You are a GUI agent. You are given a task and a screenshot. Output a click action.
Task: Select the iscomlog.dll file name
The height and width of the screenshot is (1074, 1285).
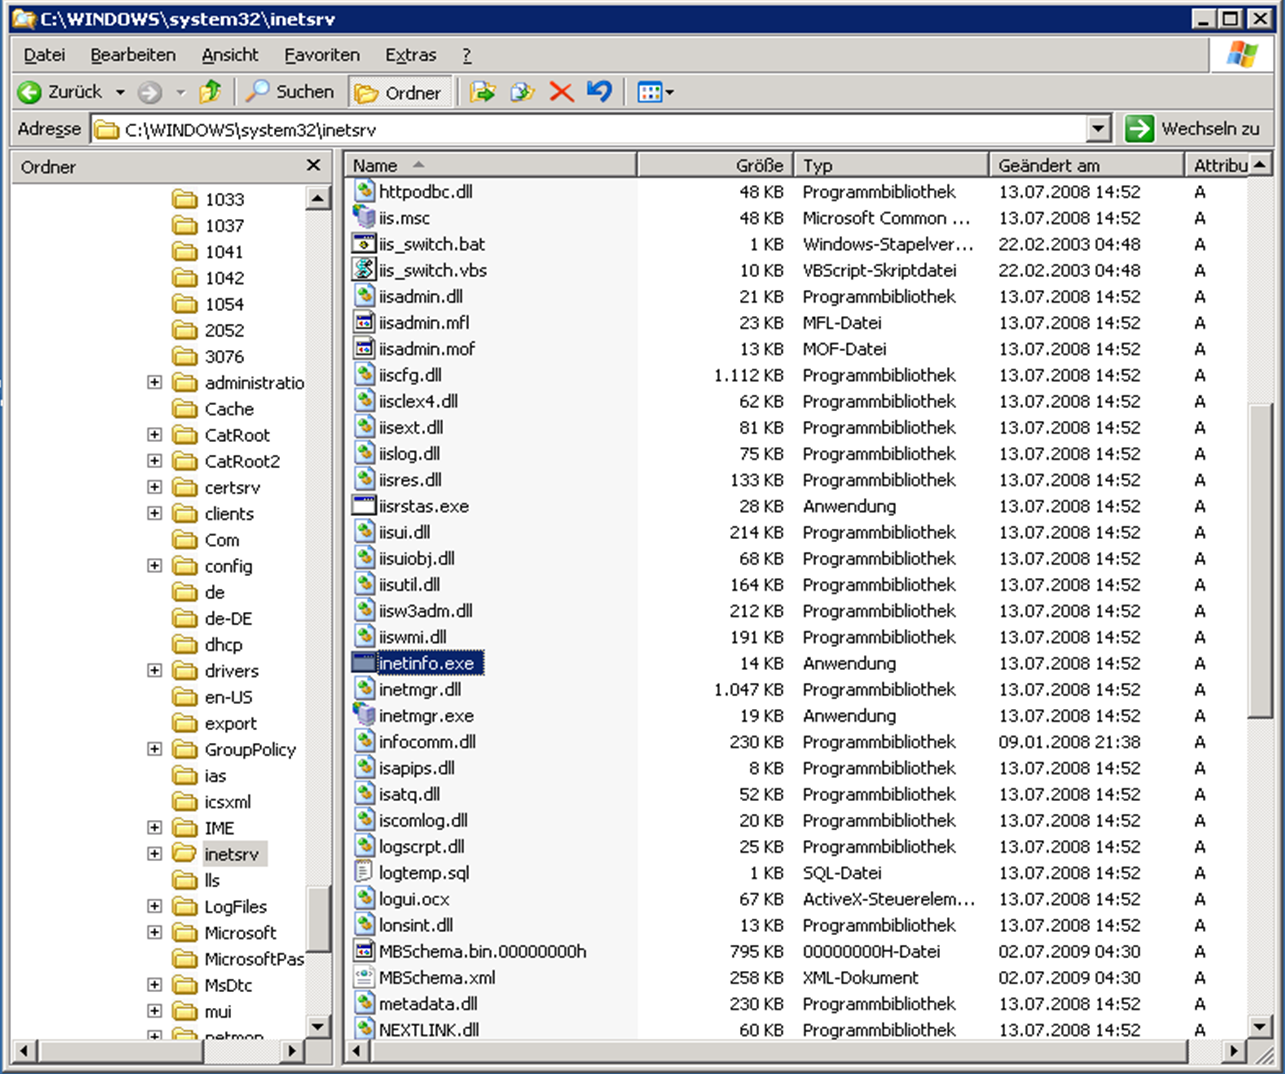[x=423, y=820]
